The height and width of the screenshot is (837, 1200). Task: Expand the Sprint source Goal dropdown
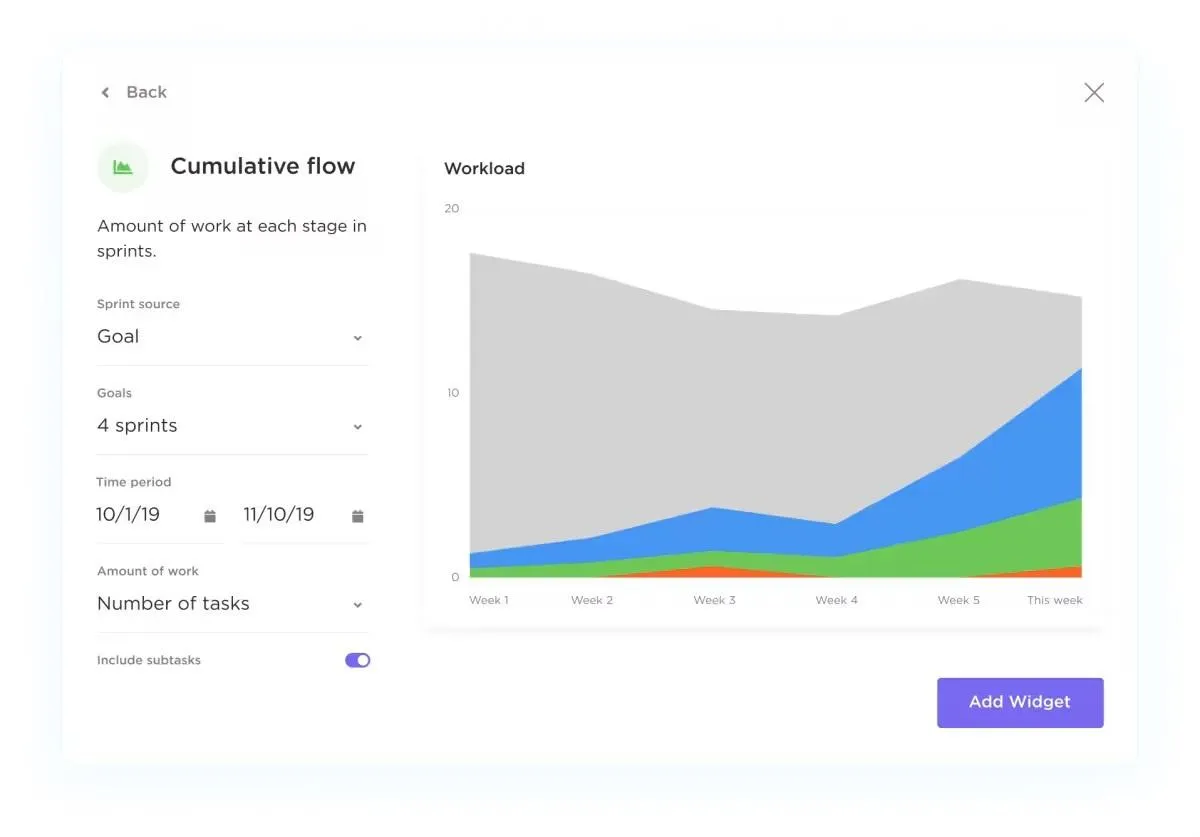point(232,337)
